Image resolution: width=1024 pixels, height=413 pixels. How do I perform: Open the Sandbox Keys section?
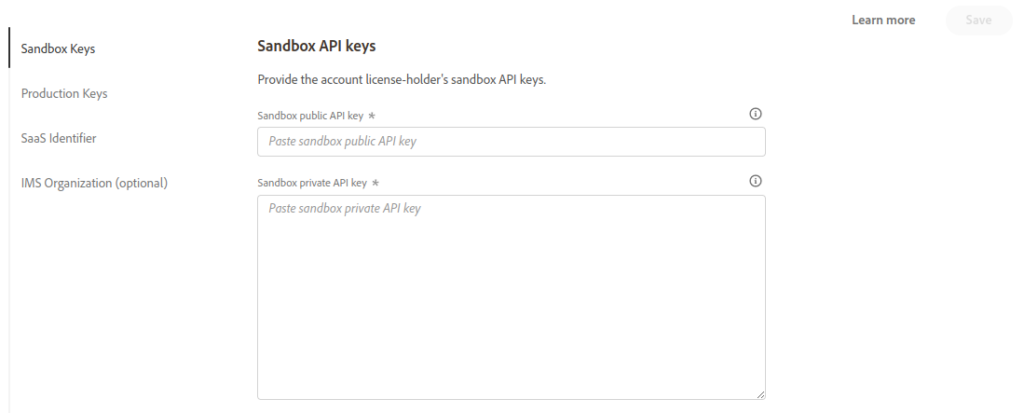click(x=58, y=49)
